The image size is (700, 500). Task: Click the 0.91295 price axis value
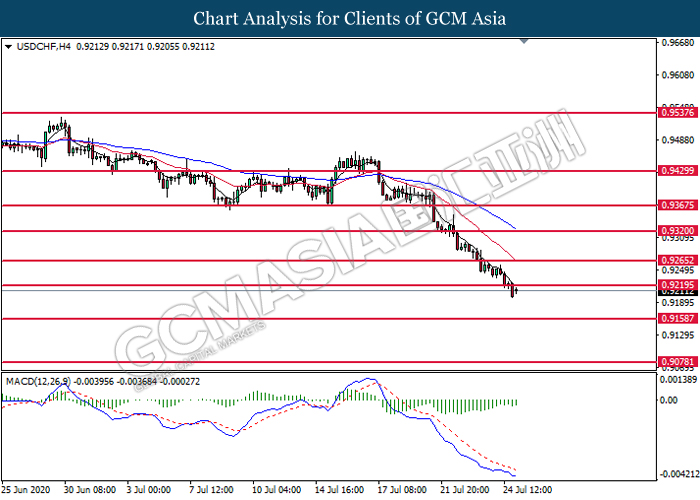(x=678, y=335)
